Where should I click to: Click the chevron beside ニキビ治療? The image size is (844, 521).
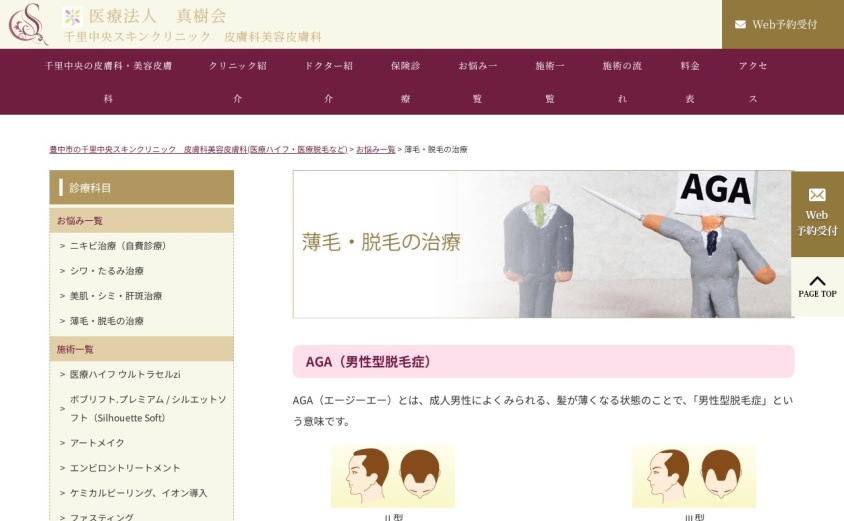point(62,246)
